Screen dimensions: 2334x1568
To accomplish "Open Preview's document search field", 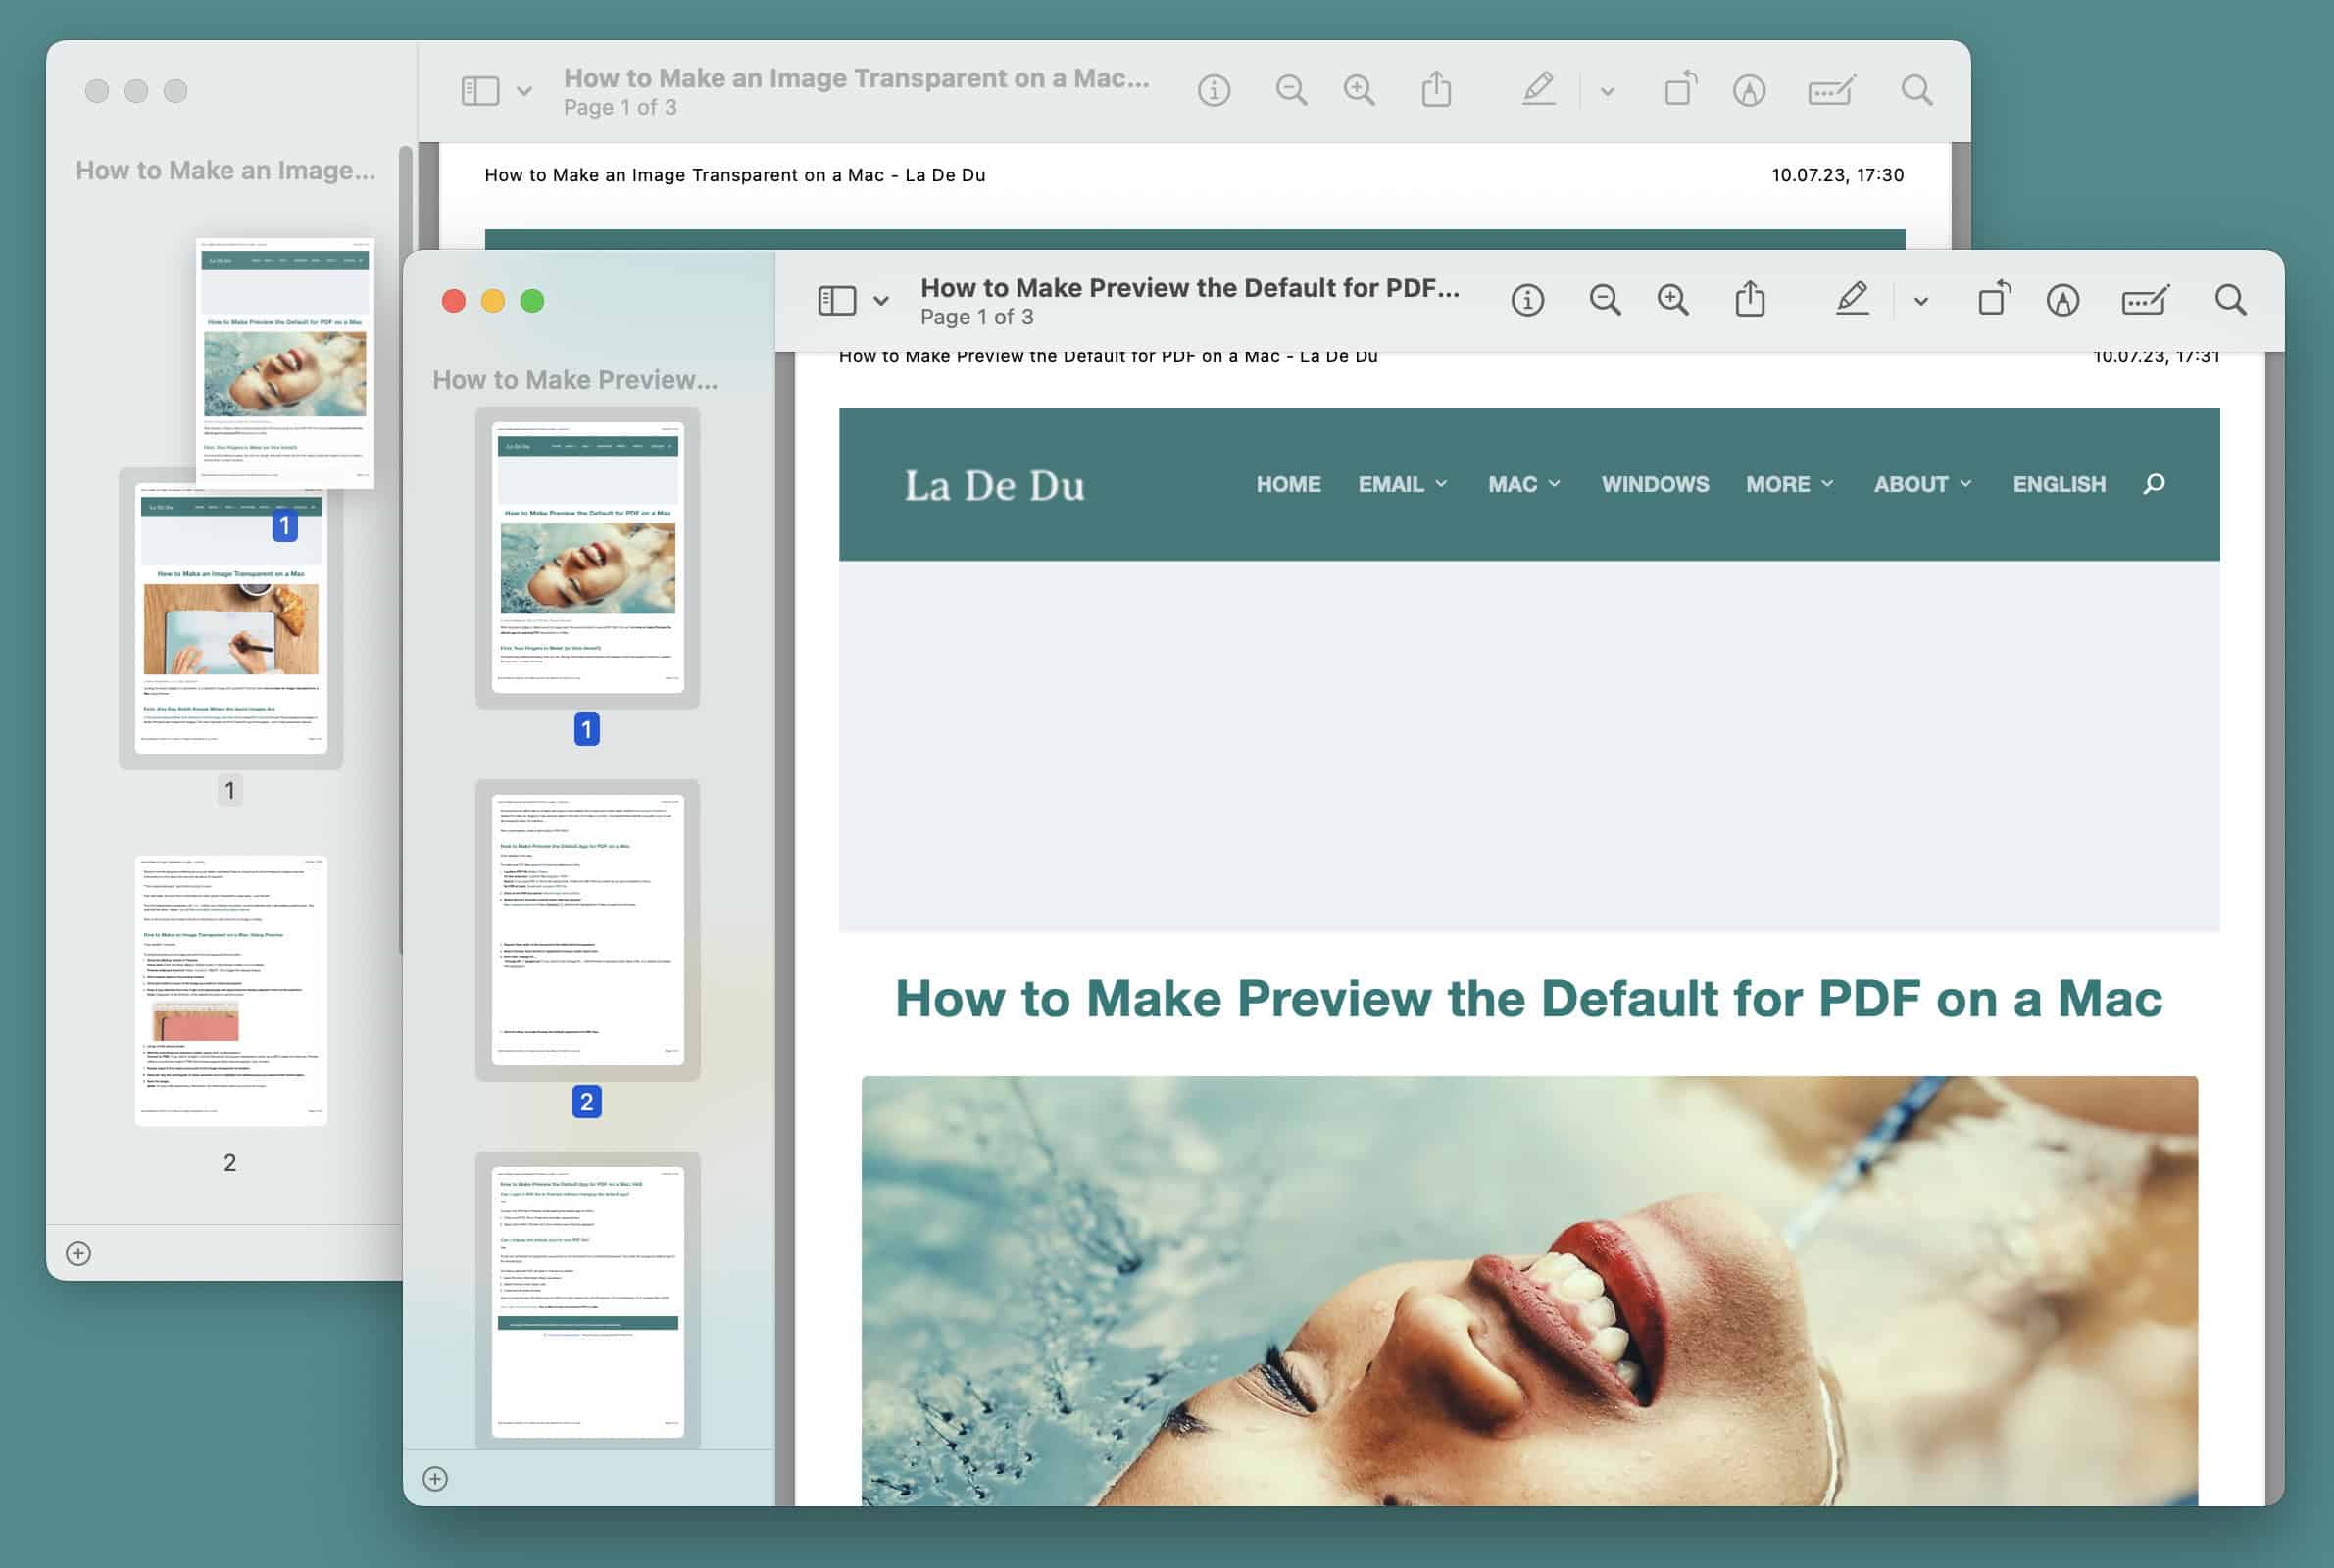I will (x=2229, y=299).
